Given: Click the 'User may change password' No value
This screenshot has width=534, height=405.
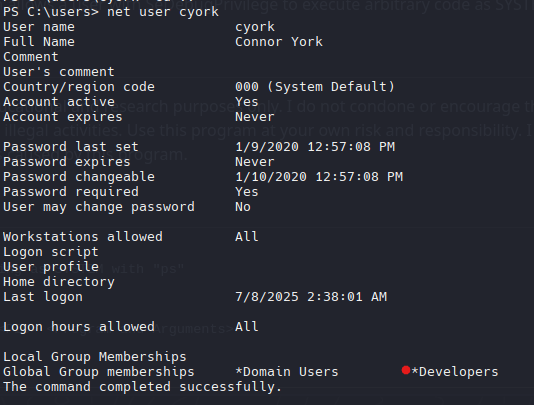Looking at the screenshot, I should click(243, 207).
